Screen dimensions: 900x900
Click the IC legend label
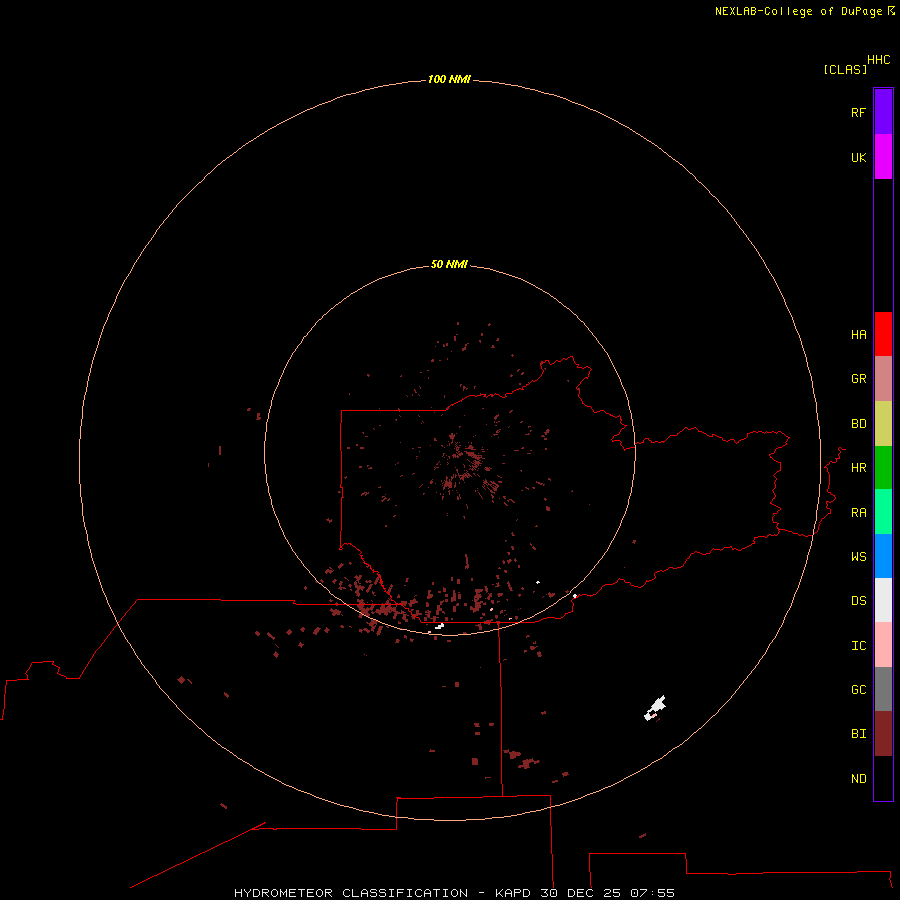tap(858, 646)
